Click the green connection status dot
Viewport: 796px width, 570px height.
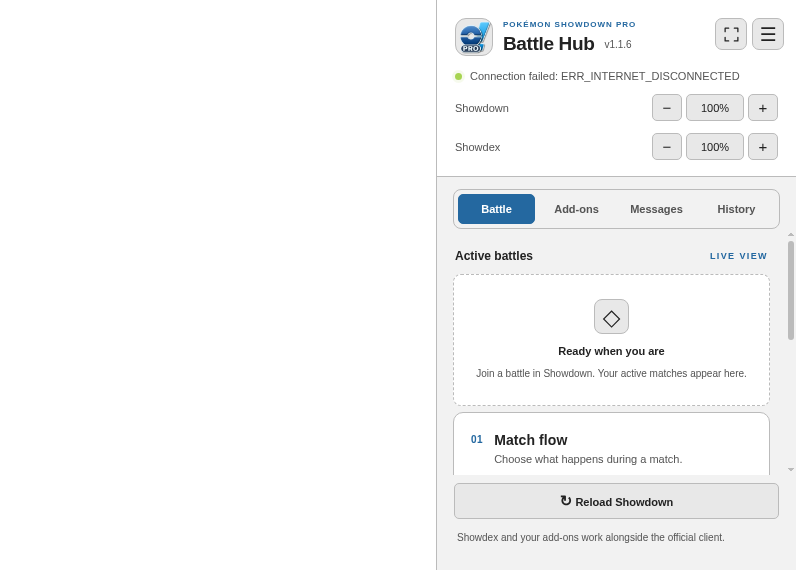pyautogui.click(x=458, y=77)
